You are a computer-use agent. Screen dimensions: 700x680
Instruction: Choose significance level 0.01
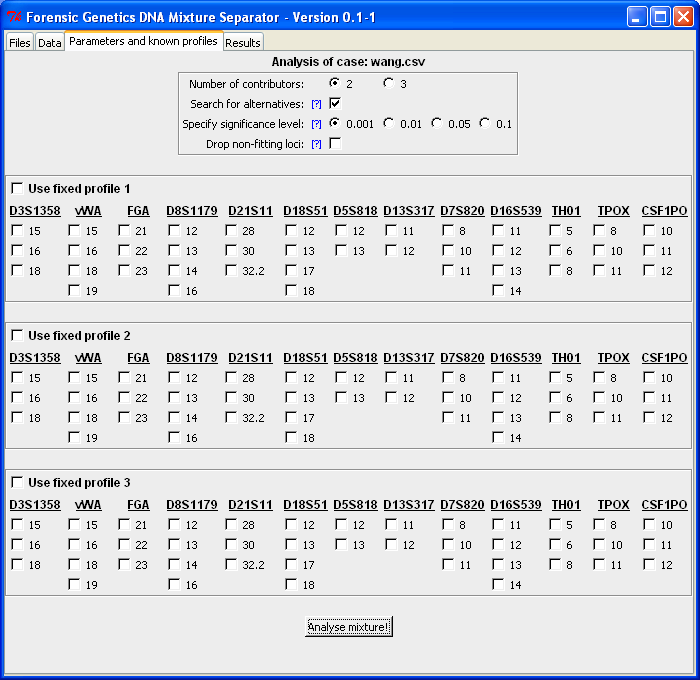tap(388, 123)
